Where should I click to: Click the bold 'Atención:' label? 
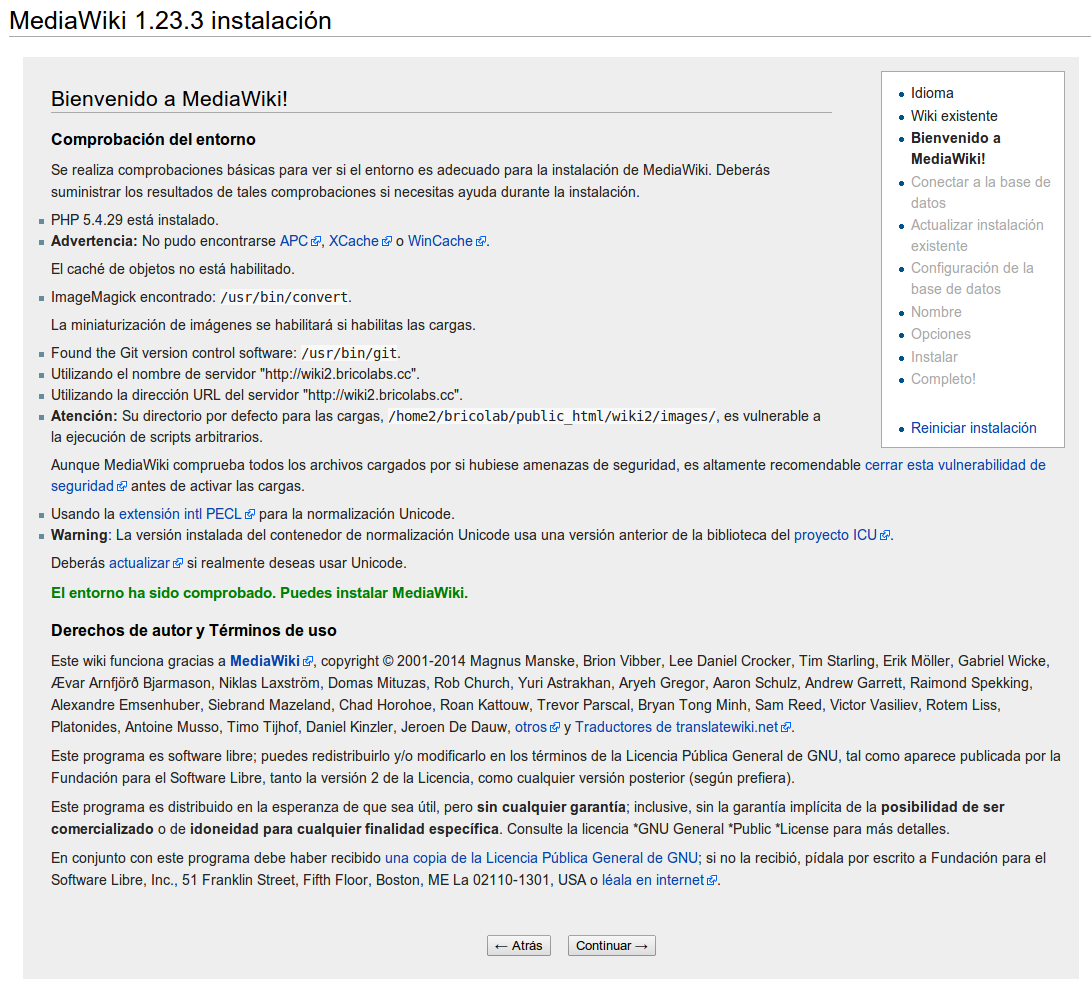tap(84, 416)
